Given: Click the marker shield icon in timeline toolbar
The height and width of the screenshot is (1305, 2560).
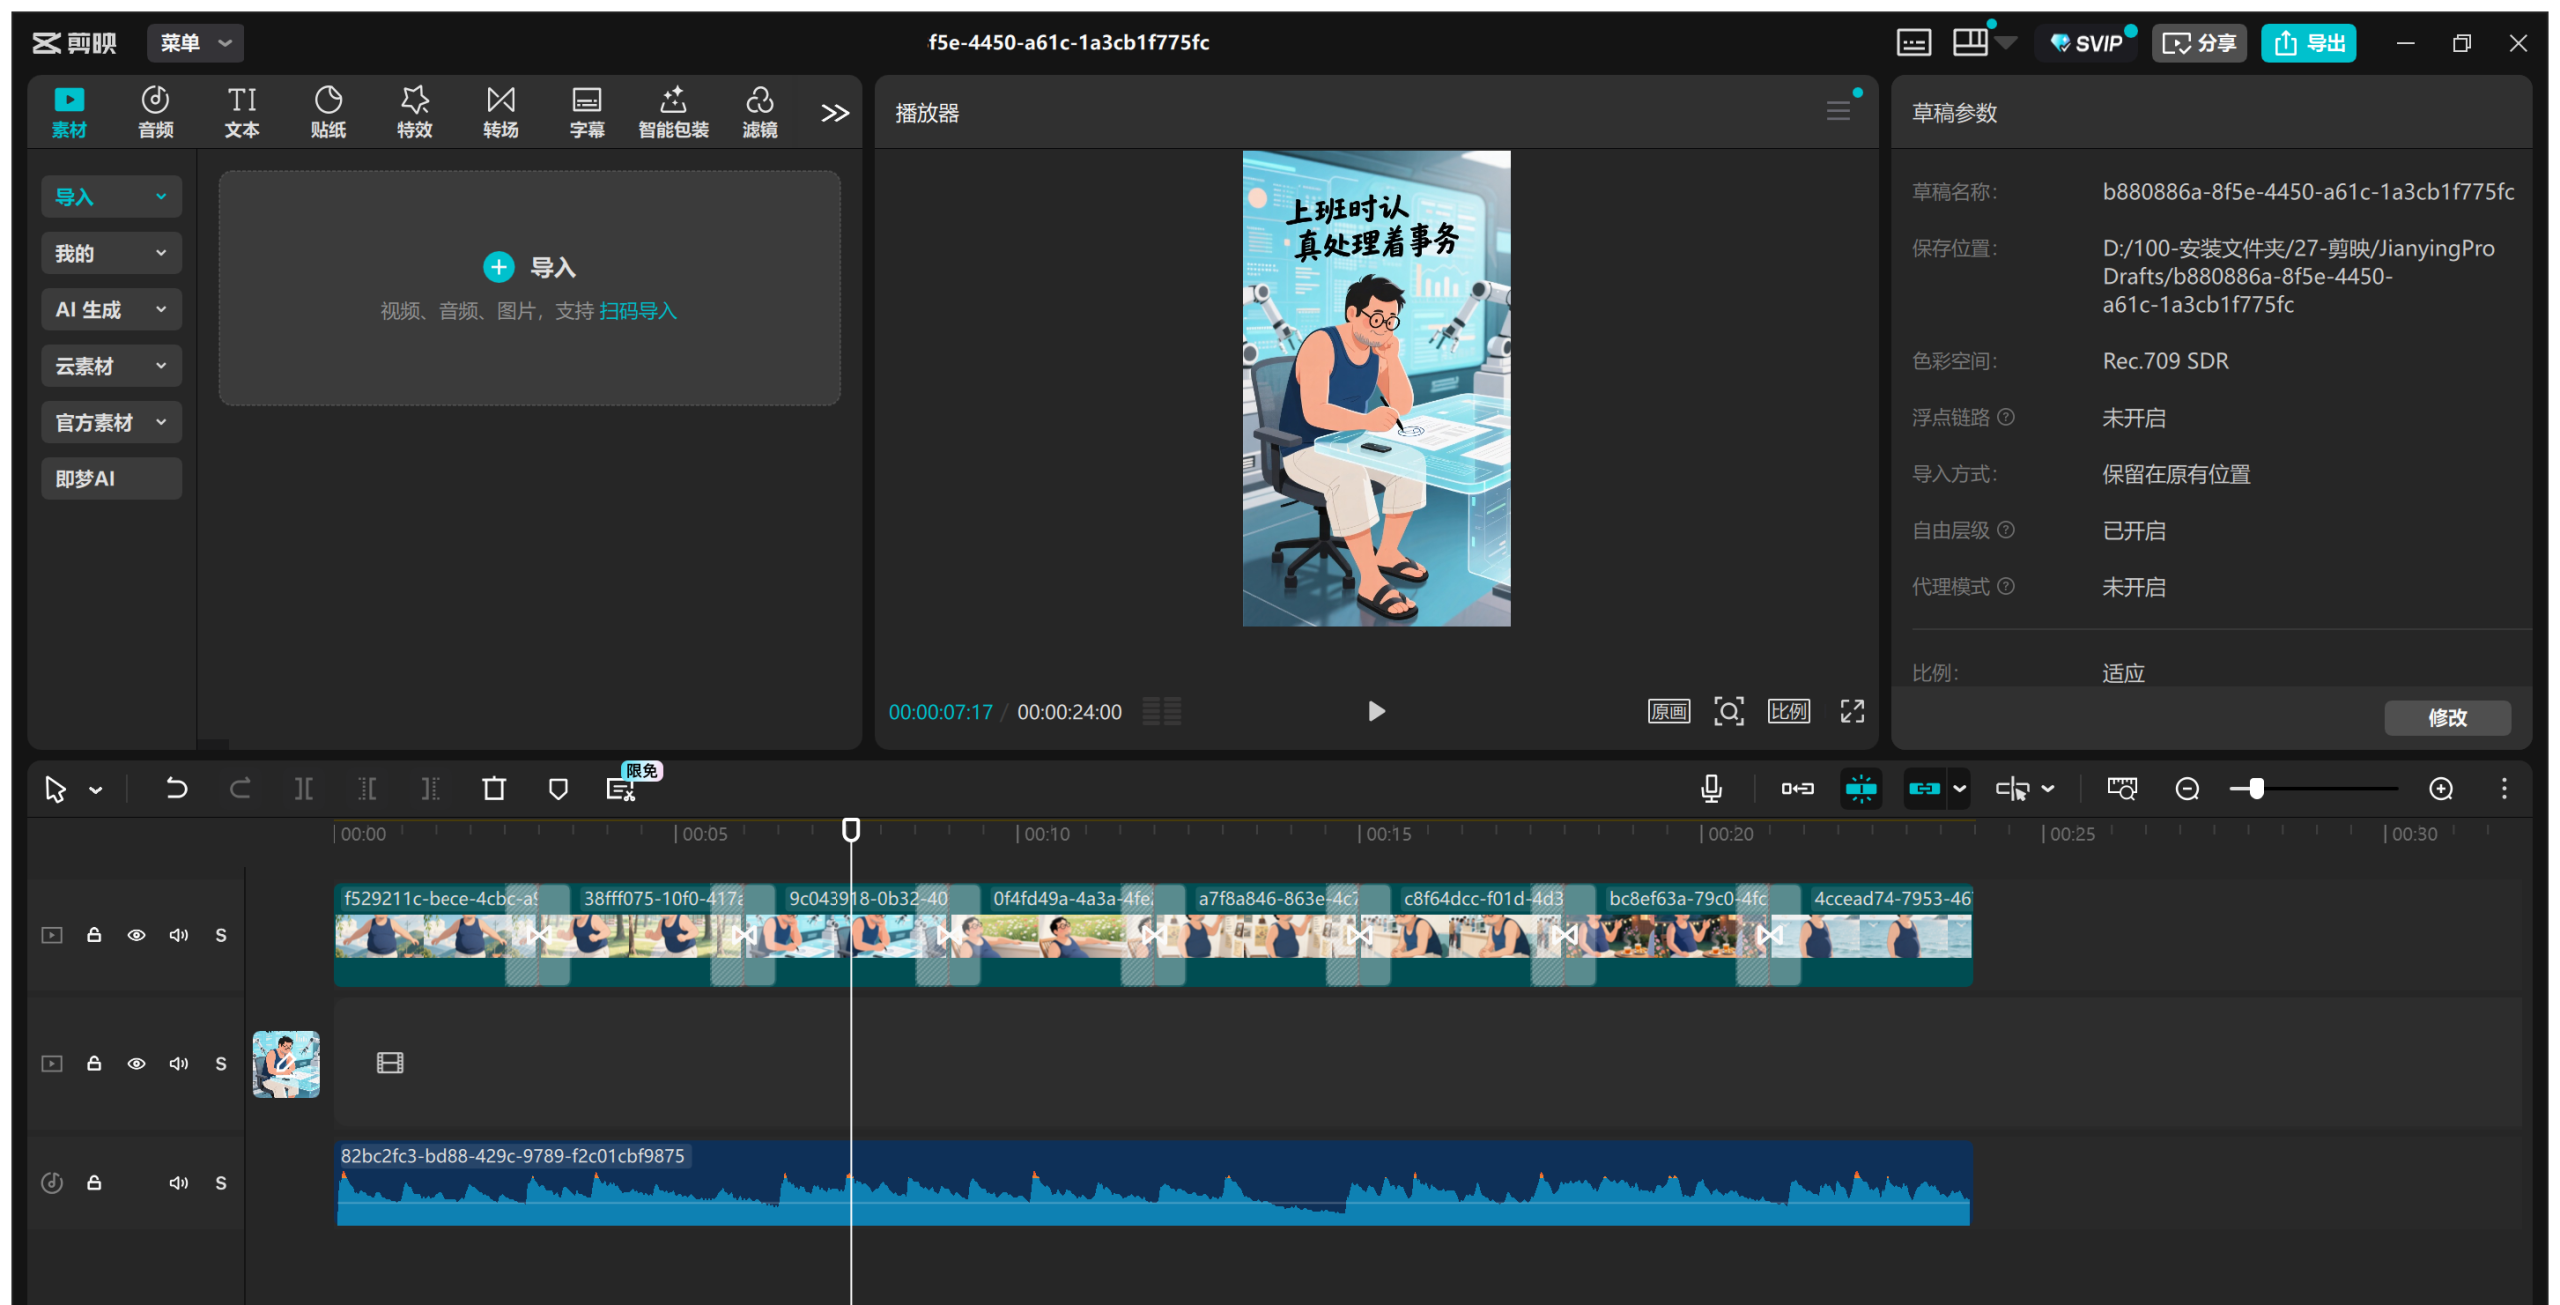Looking at the screenshot, I should pyautogui.click(x=558, y=789).
